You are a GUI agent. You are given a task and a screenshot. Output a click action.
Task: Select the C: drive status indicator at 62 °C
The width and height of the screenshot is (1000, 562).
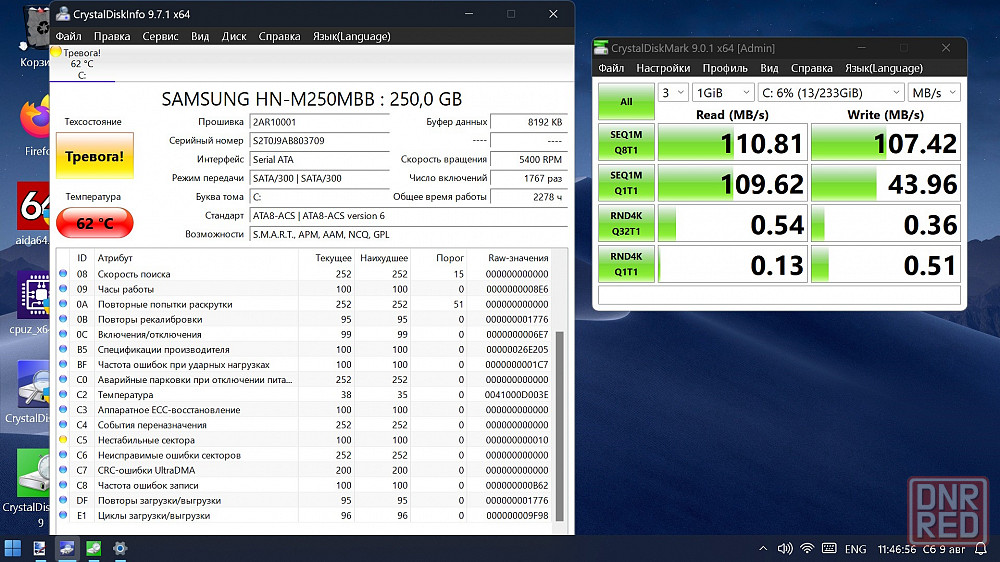[82, 64]
